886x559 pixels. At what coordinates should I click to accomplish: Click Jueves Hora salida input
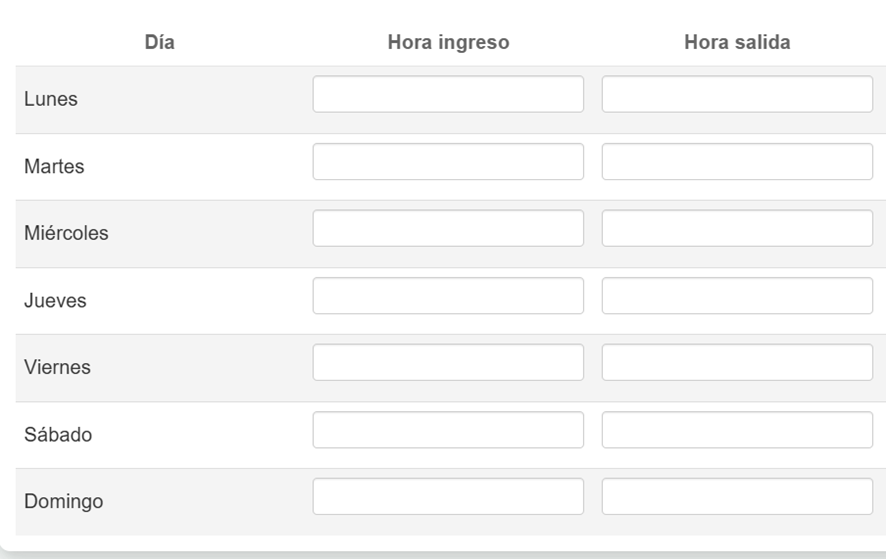737,296
